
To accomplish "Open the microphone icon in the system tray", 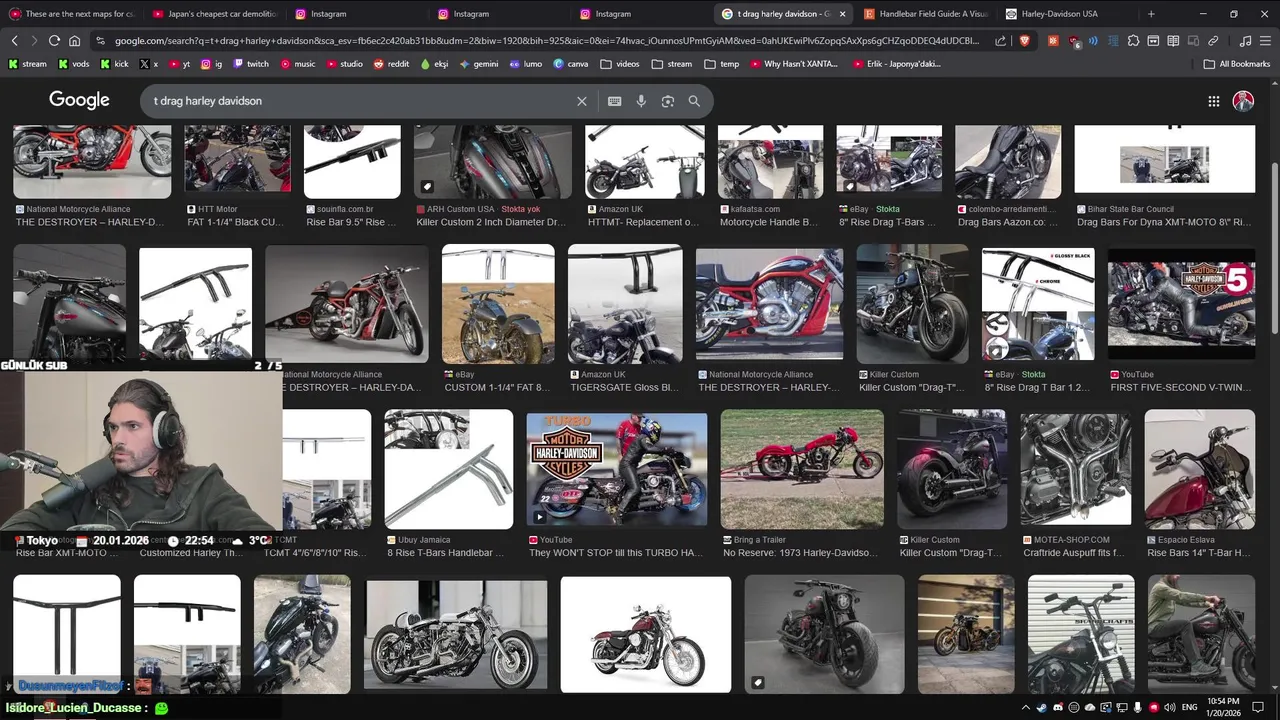I will (1138, 708).
